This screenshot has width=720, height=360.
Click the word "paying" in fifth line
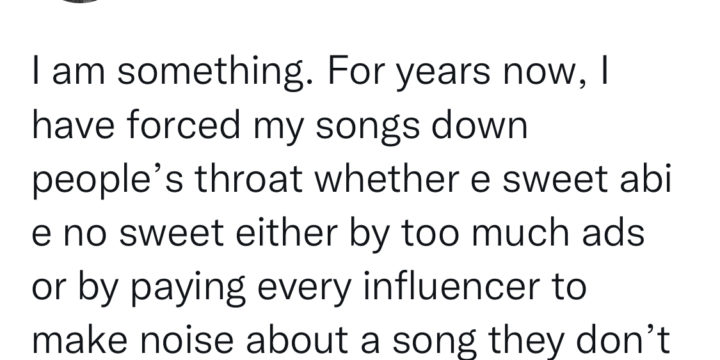[x=188, y=289]
